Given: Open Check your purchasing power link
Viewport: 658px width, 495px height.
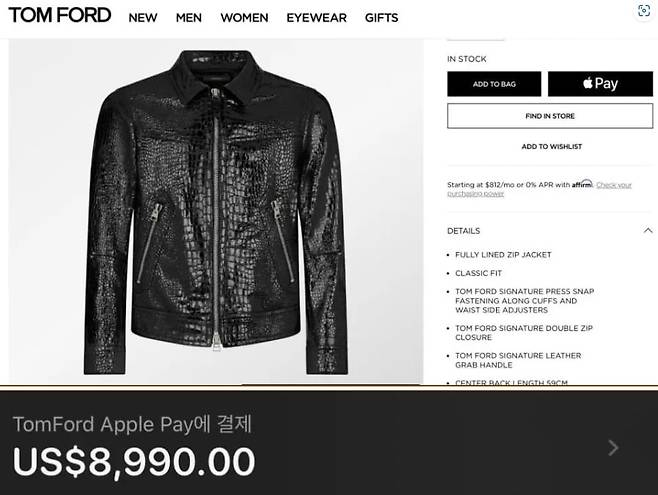Looking at the screenshot, I should click(539, 189).
